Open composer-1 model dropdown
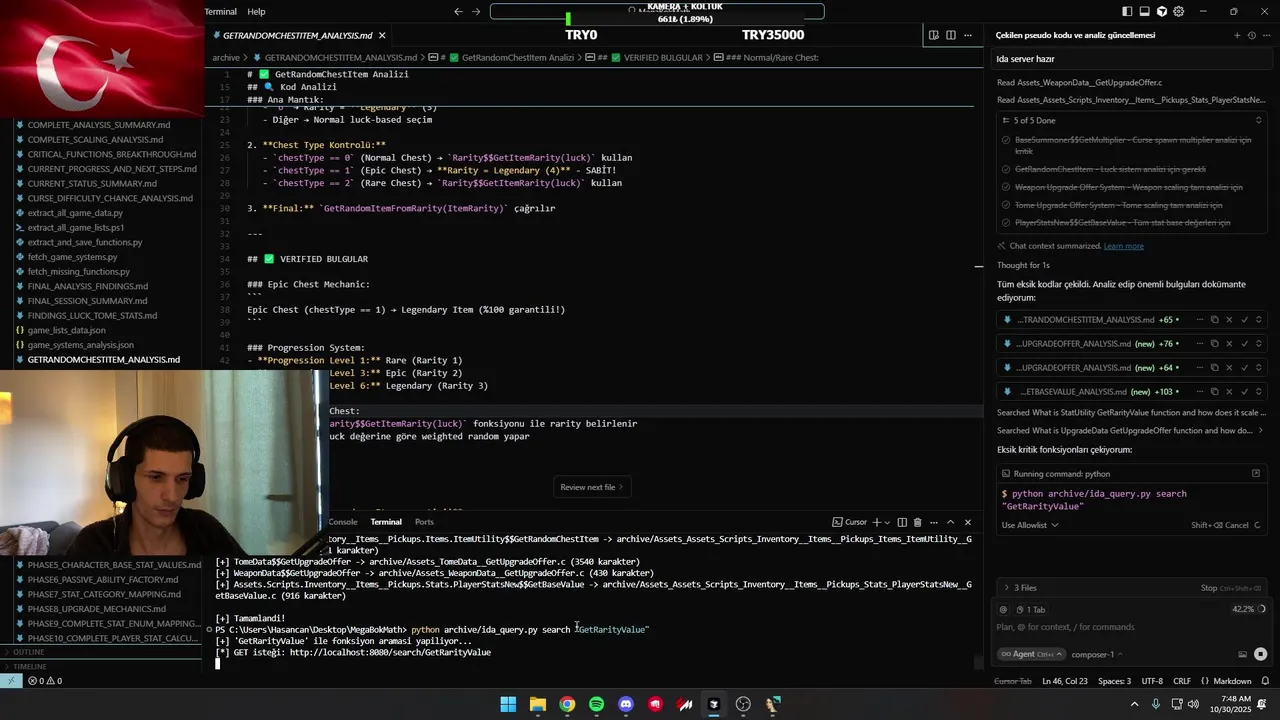Image resolution: width=1280 pixels, height=720 pixels. [x=1097, y=654]
